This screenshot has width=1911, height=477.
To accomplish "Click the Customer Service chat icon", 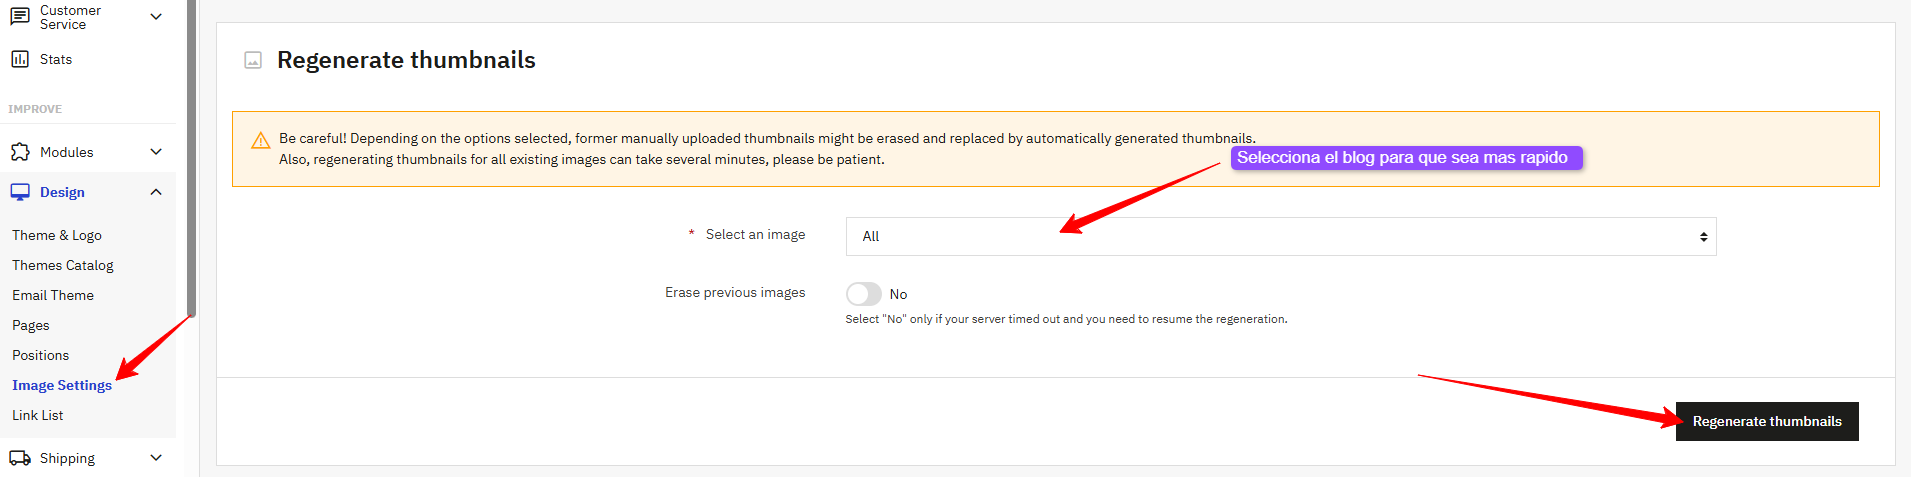I will (x=20, y=17).
